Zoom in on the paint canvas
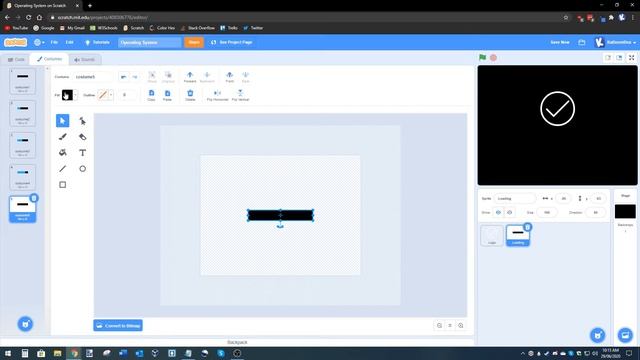640x360 pixels. (x=461, y=325)
